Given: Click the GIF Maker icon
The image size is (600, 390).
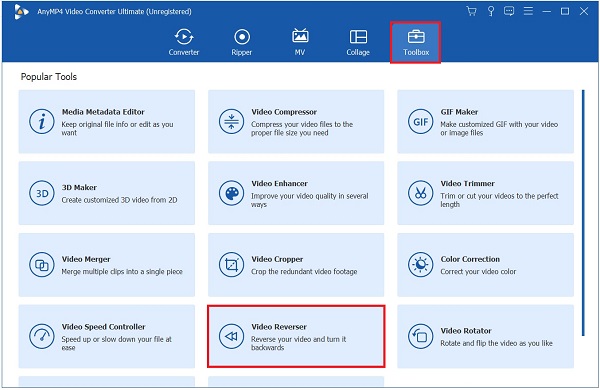Looking at the screenshot, I should [x=421, y=122].
